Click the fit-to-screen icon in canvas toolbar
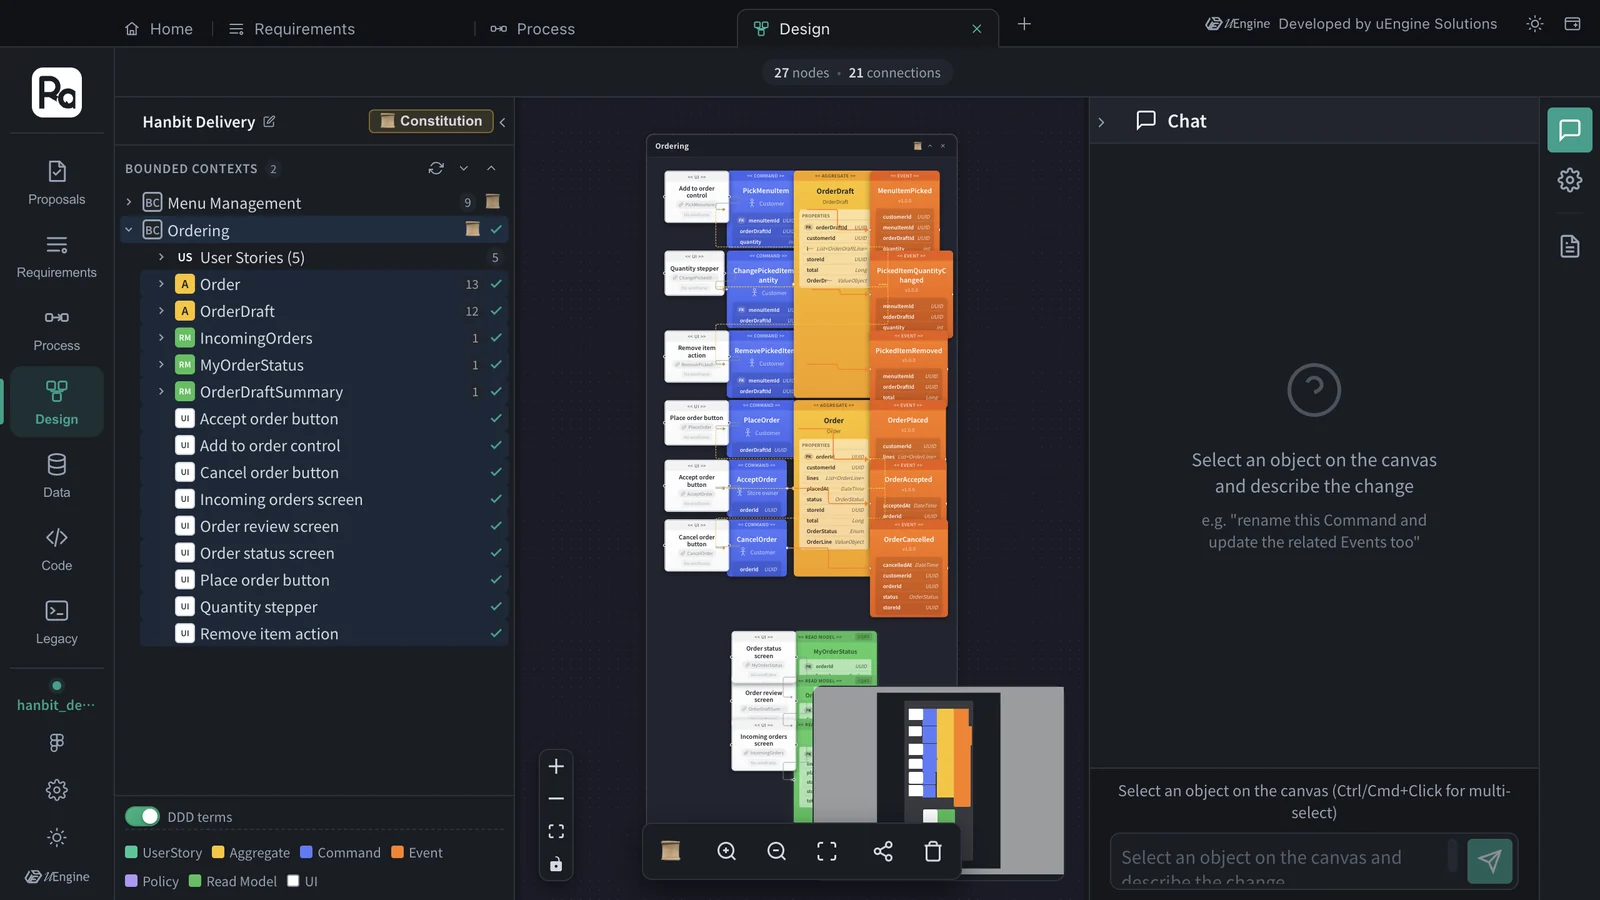This screenshot has width=1600, height=900. [827, 851]
